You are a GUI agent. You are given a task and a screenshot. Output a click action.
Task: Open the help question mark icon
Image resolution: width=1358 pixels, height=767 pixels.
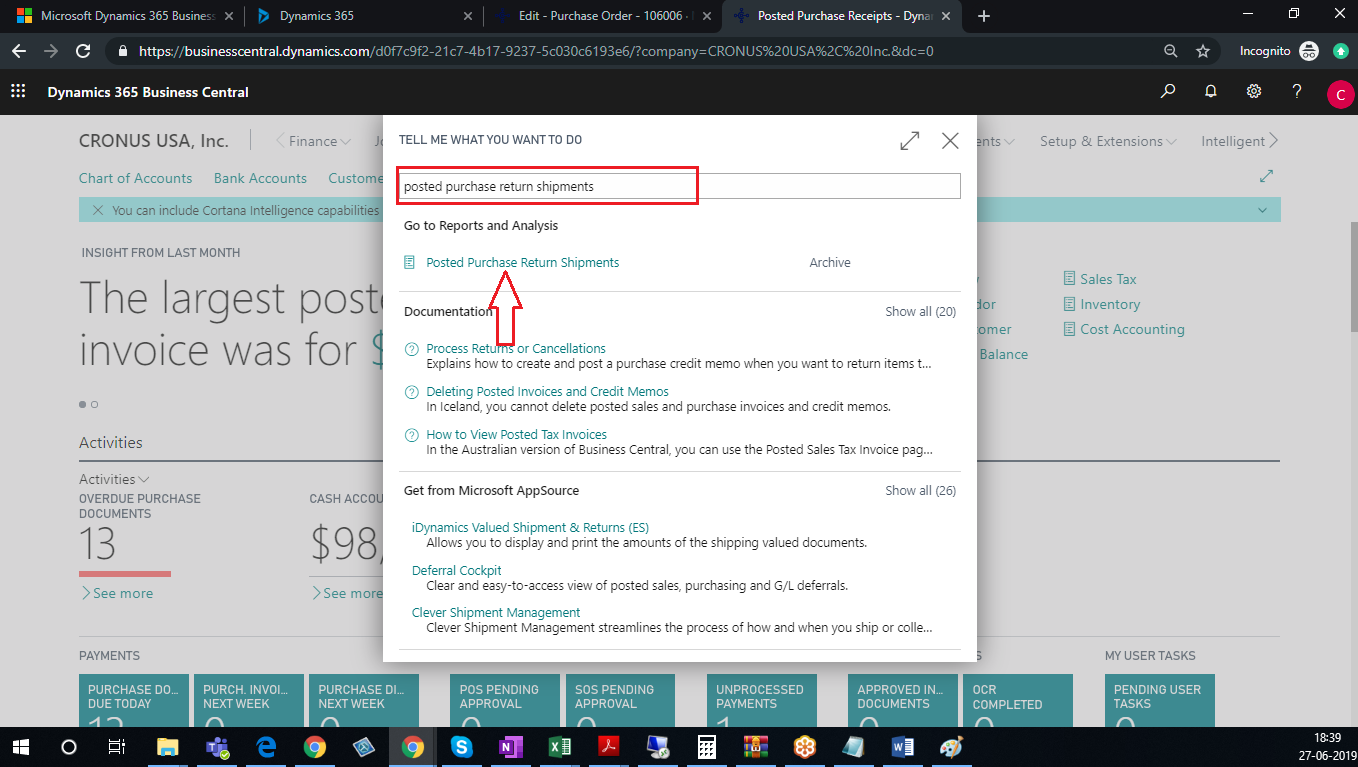click(x=1297, y=91)
